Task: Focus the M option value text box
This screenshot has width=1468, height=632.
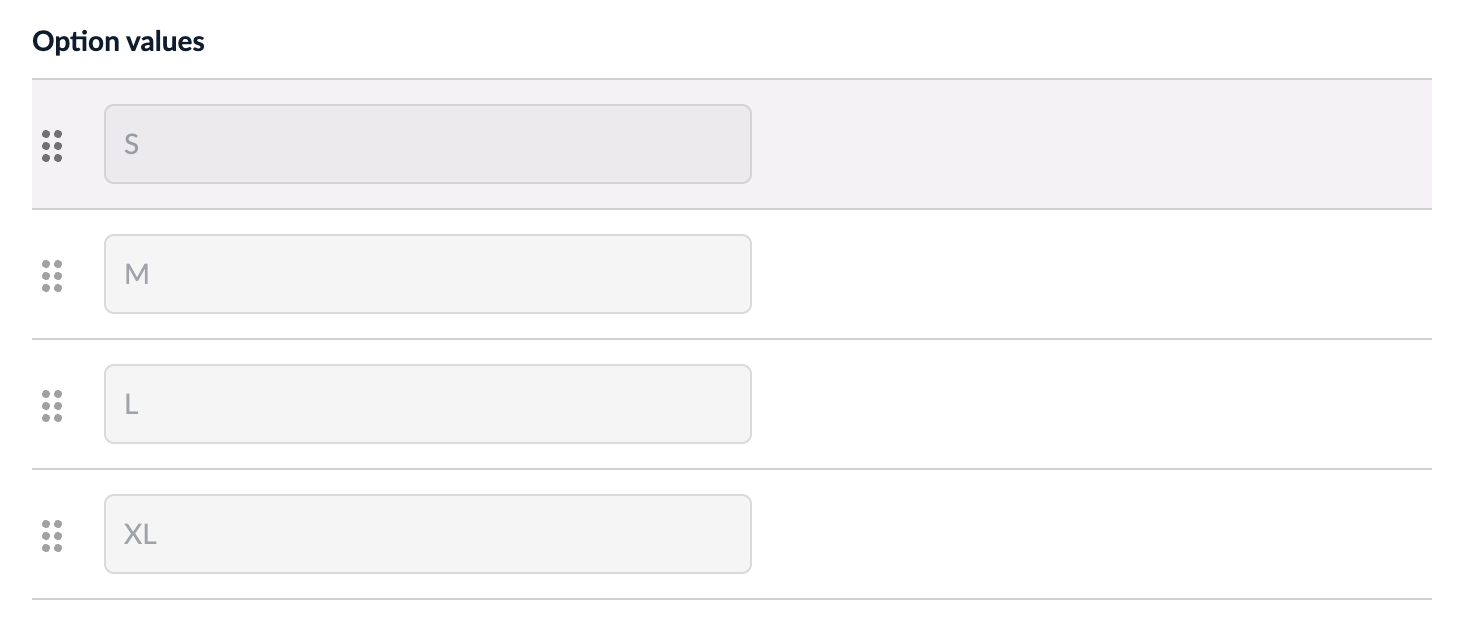Action: point(428,274)
